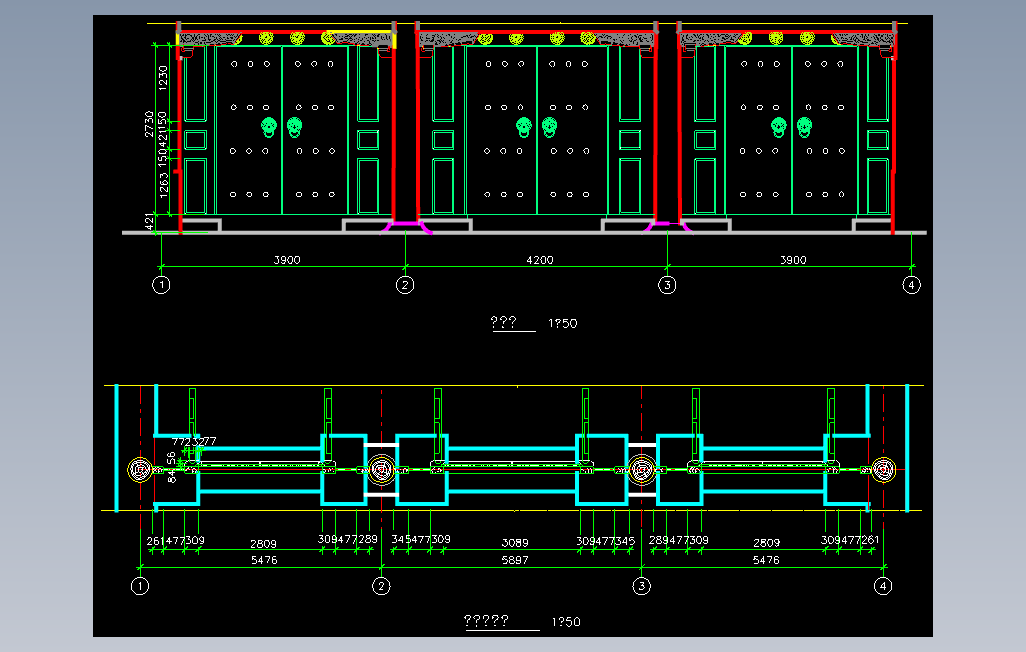Click the 2809 dimension between plan axes 3 and 4

[766, 543]
